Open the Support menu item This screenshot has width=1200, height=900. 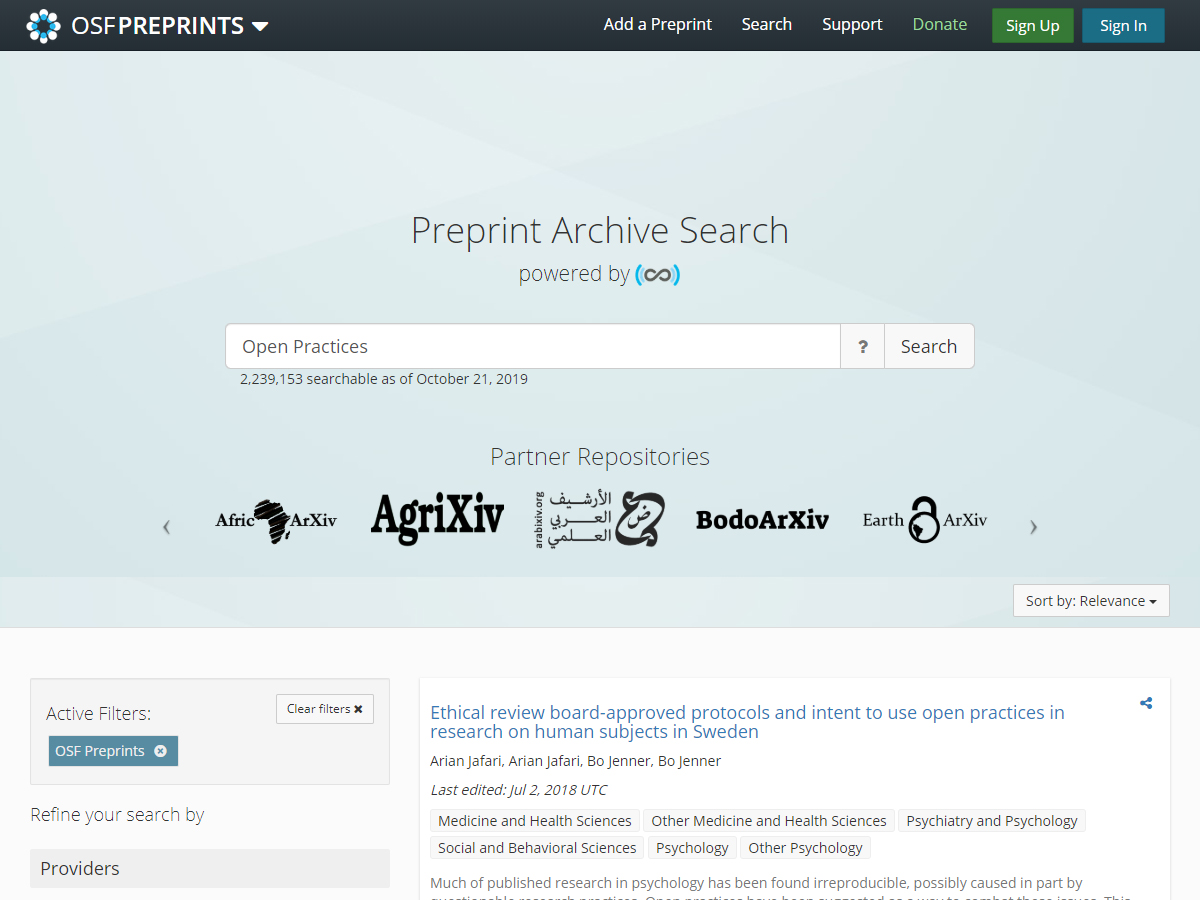(x=852, y=25)
